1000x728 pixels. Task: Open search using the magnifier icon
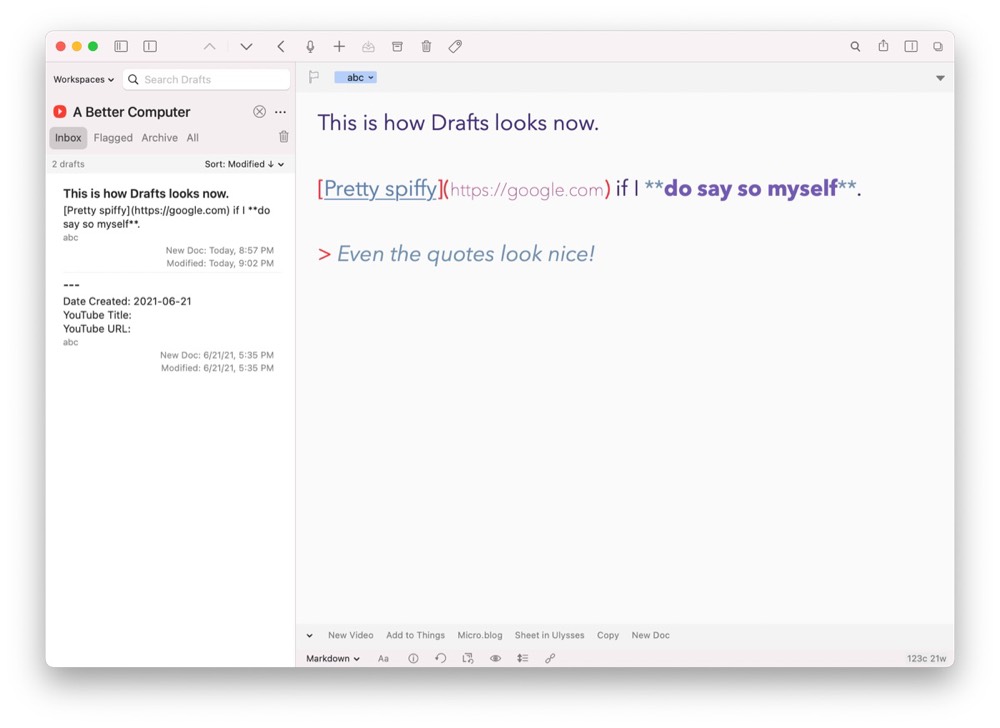[x=855, y=46]
